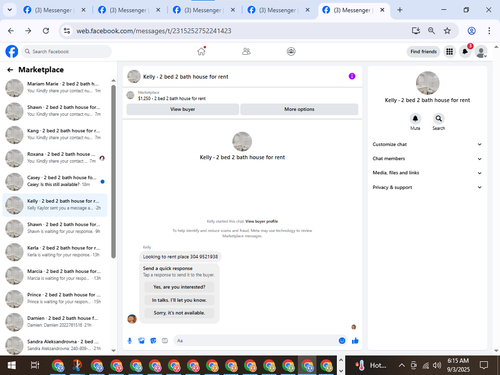Open the Chrome tab search dropdown
500x375 pixels.
[10, 10]
